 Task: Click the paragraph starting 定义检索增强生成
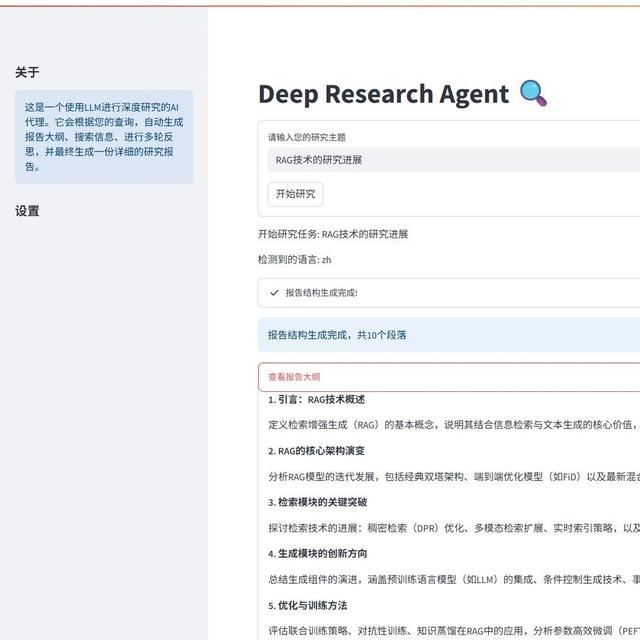454,424
